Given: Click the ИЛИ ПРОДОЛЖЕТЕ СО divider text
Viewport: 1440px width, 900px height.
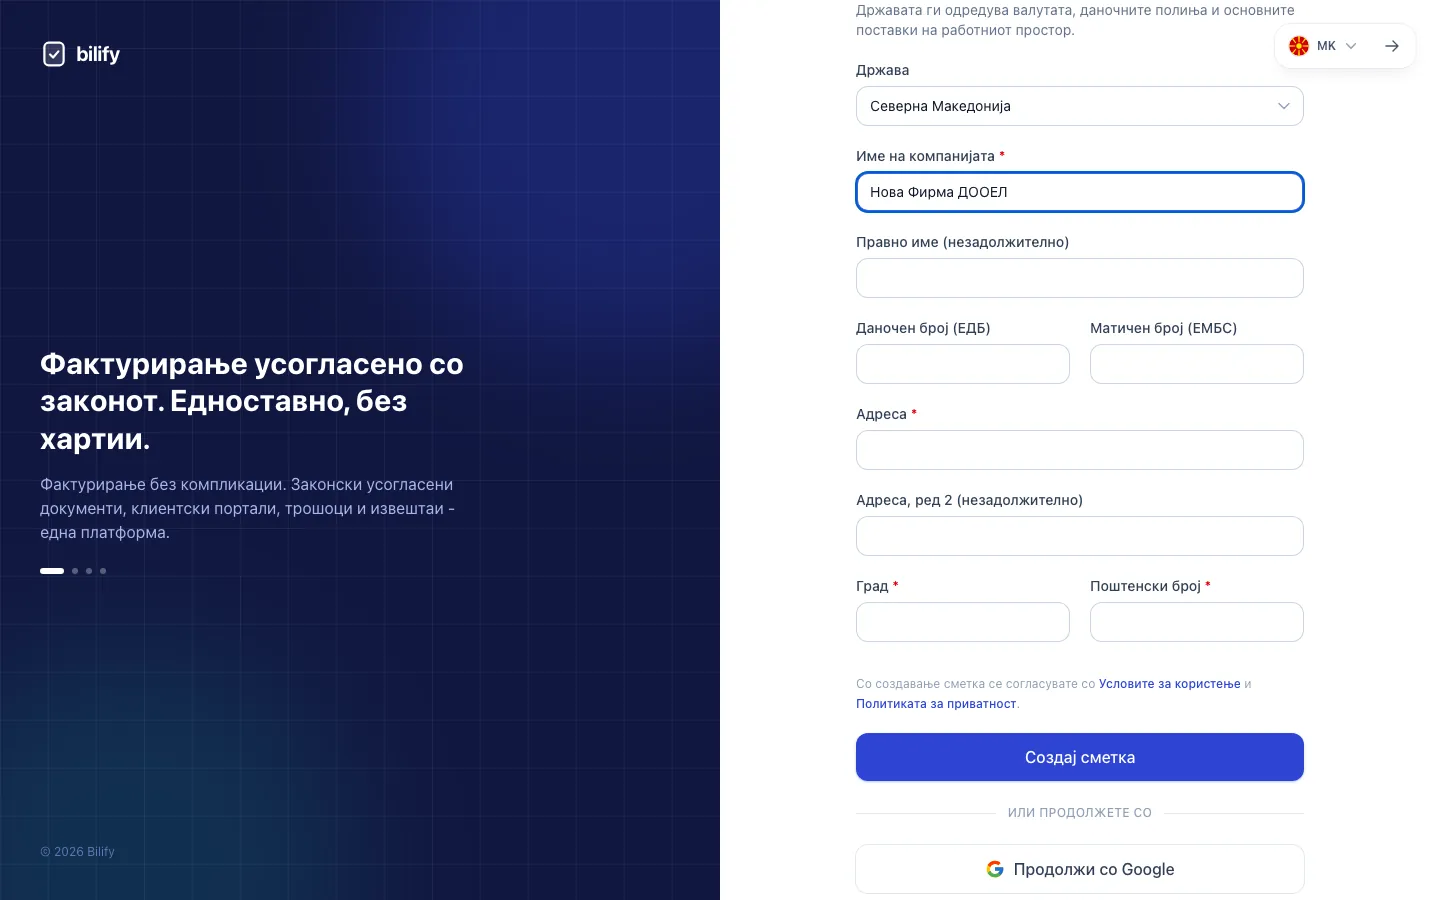Looking at the screenshot, I should tap(1080, 813).
